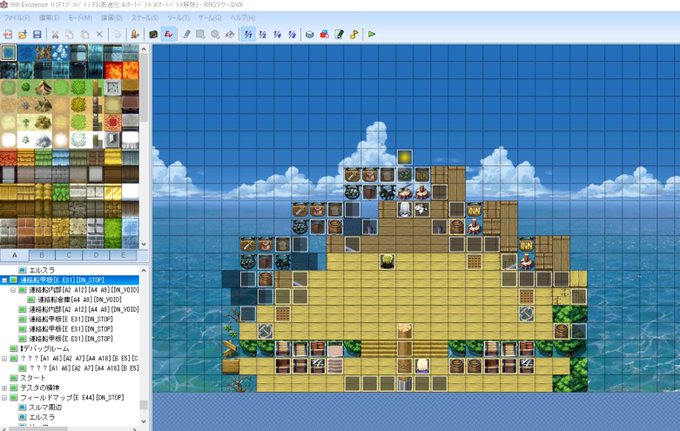Collapse the 連絡船内部 node with child 連絡船倉庫

[13, 290]
